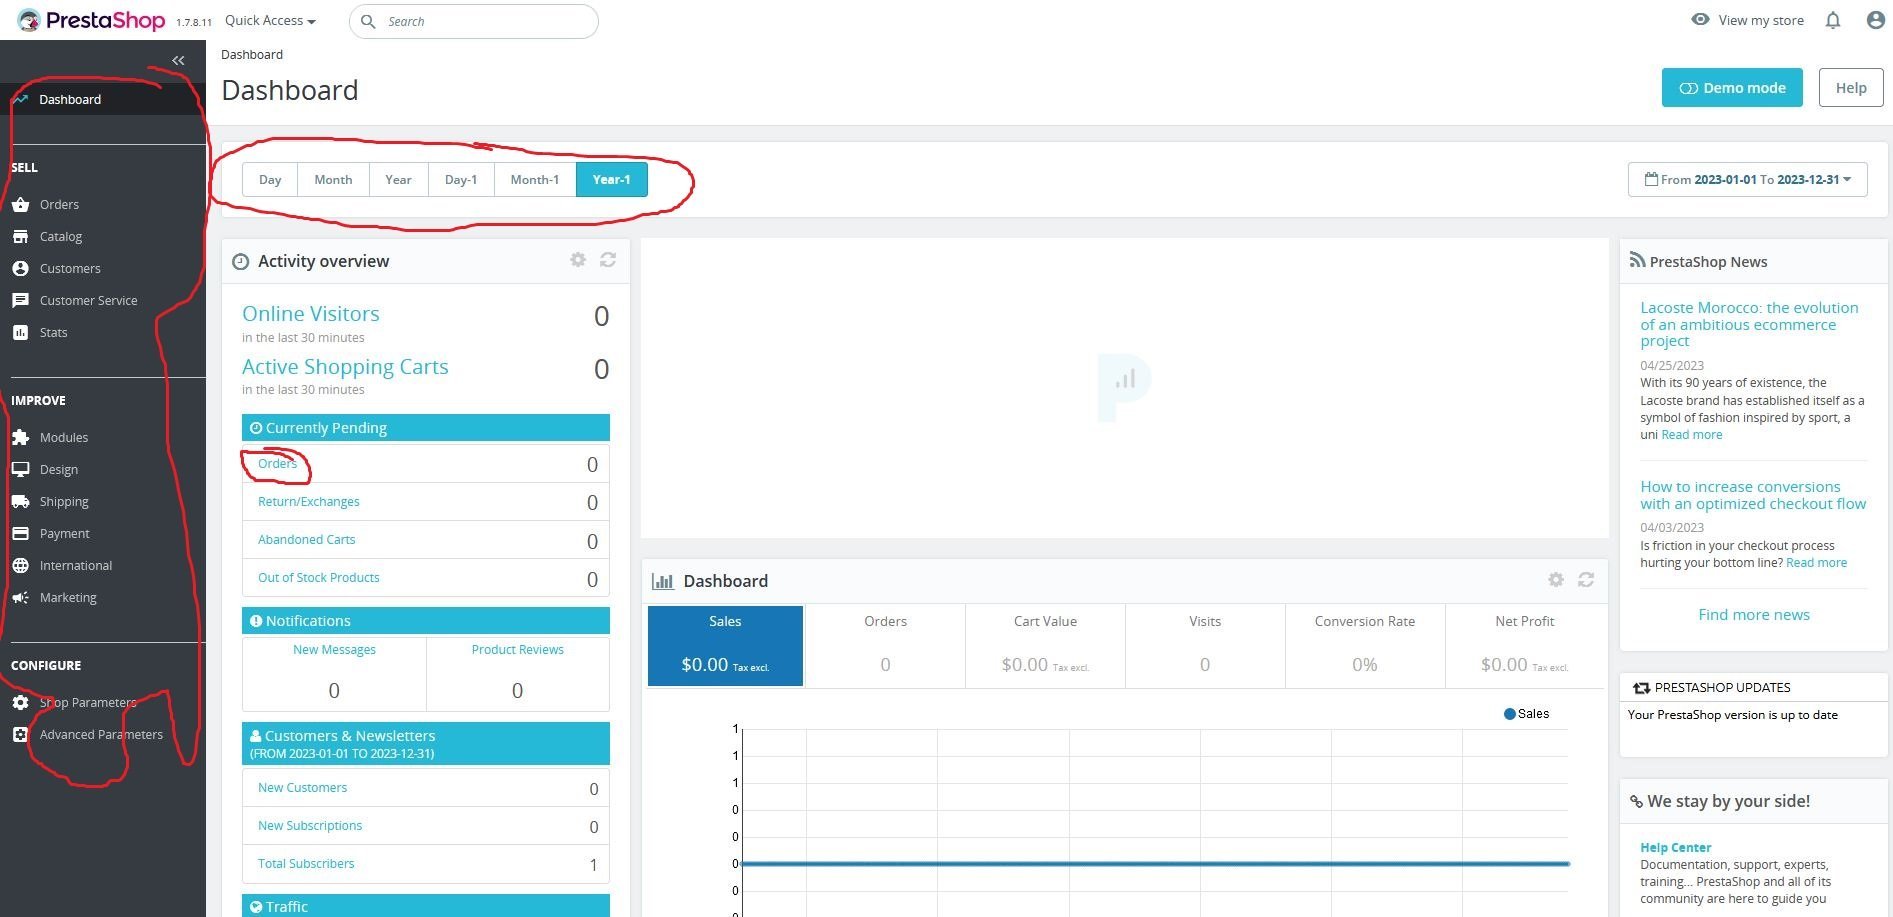
Task: Open Total Subscribers link
Action: click(x=306, y=864)
